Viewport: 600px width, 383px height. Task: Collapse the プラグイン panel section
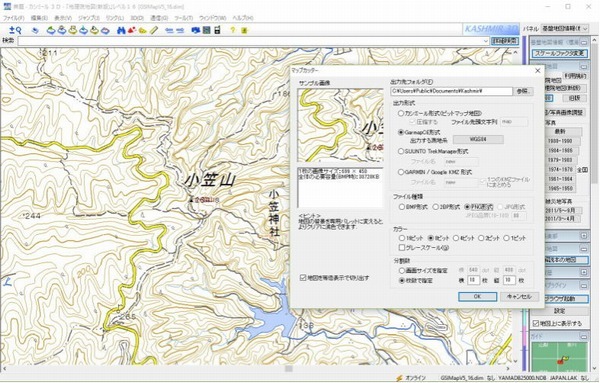[584, 285]
